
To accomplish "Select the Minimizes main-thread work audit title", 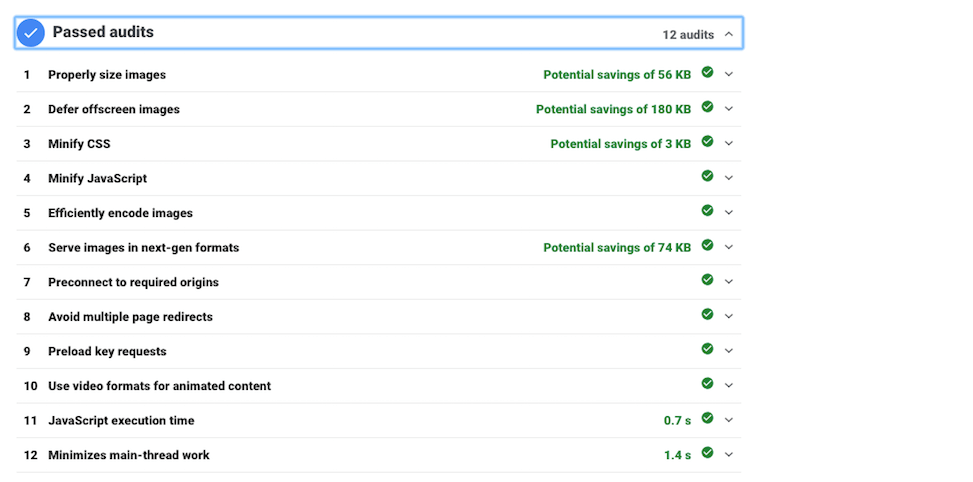I will coord(129,455).
